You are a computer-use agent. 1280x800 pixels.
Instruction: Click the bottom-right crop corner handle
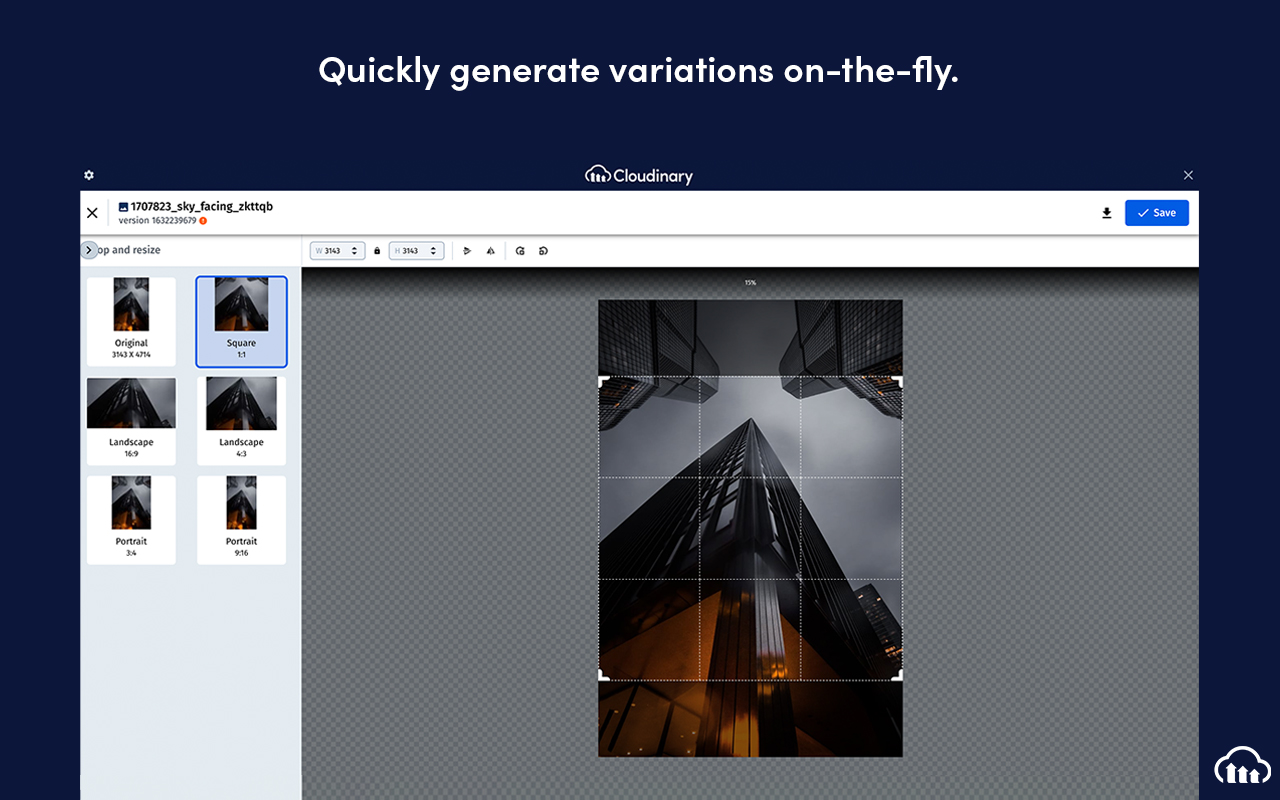point(898,676)
